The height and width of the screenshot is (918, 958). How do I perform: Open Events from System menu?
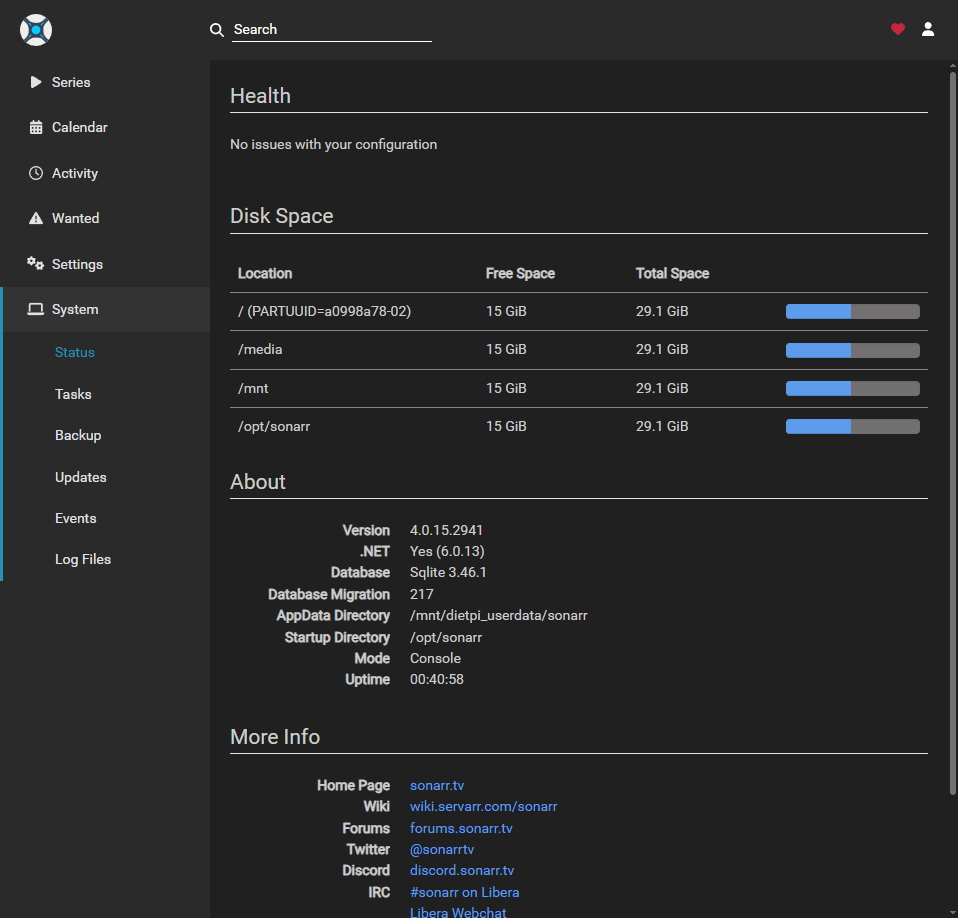coord(76,519)
